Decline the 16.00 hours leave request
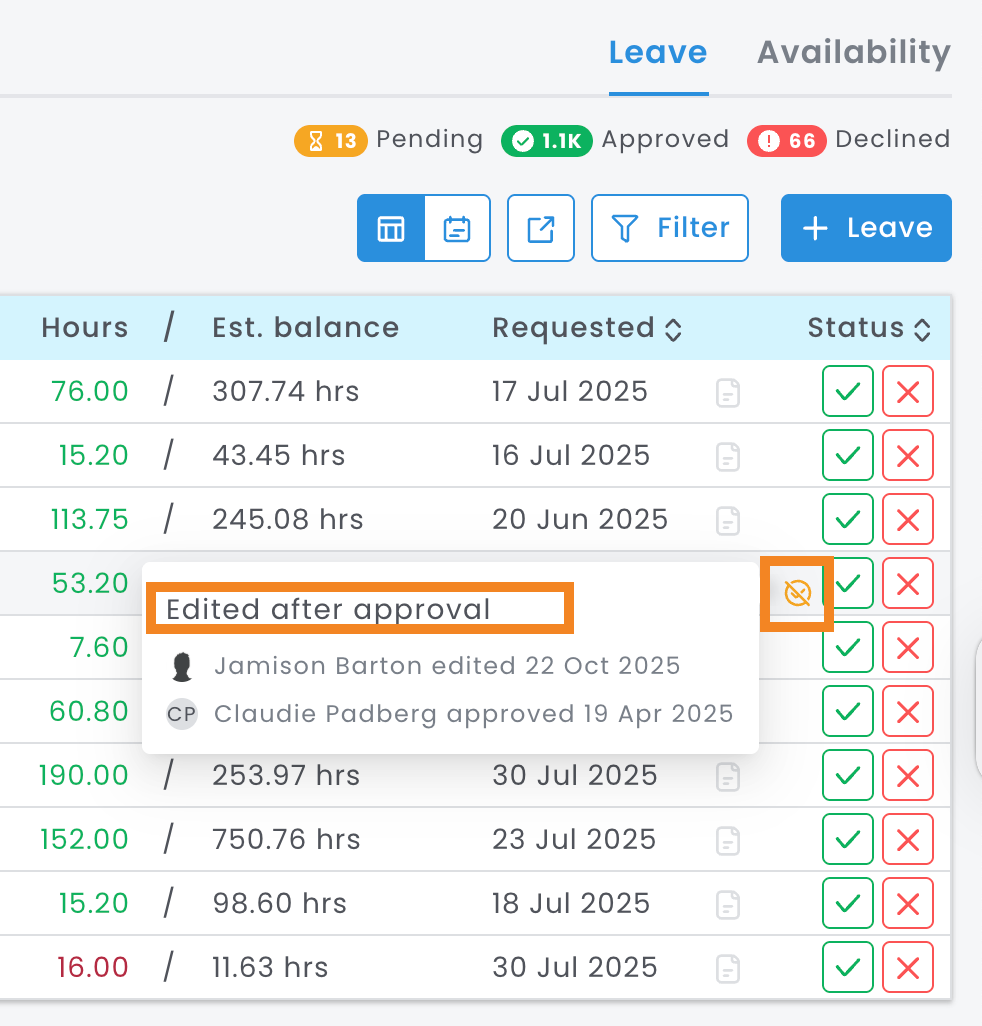The image size is (982, 1026). pyautogui.click(x=907, y=967)
